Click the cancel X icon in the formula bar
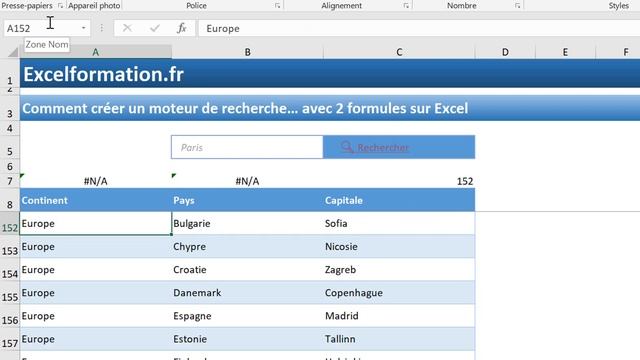This screenshot has height=360, width=640. [x=127, y=28]
